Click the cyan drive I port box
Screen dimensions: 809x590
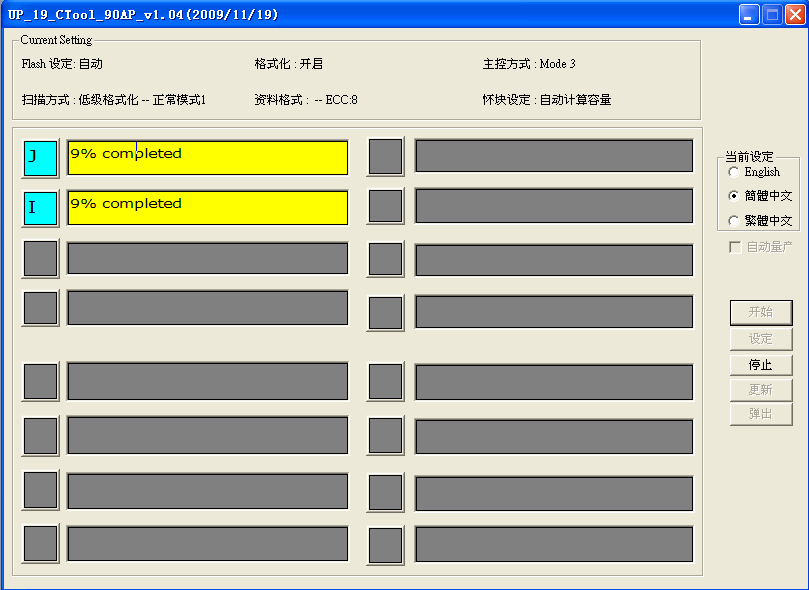(40, 208)
